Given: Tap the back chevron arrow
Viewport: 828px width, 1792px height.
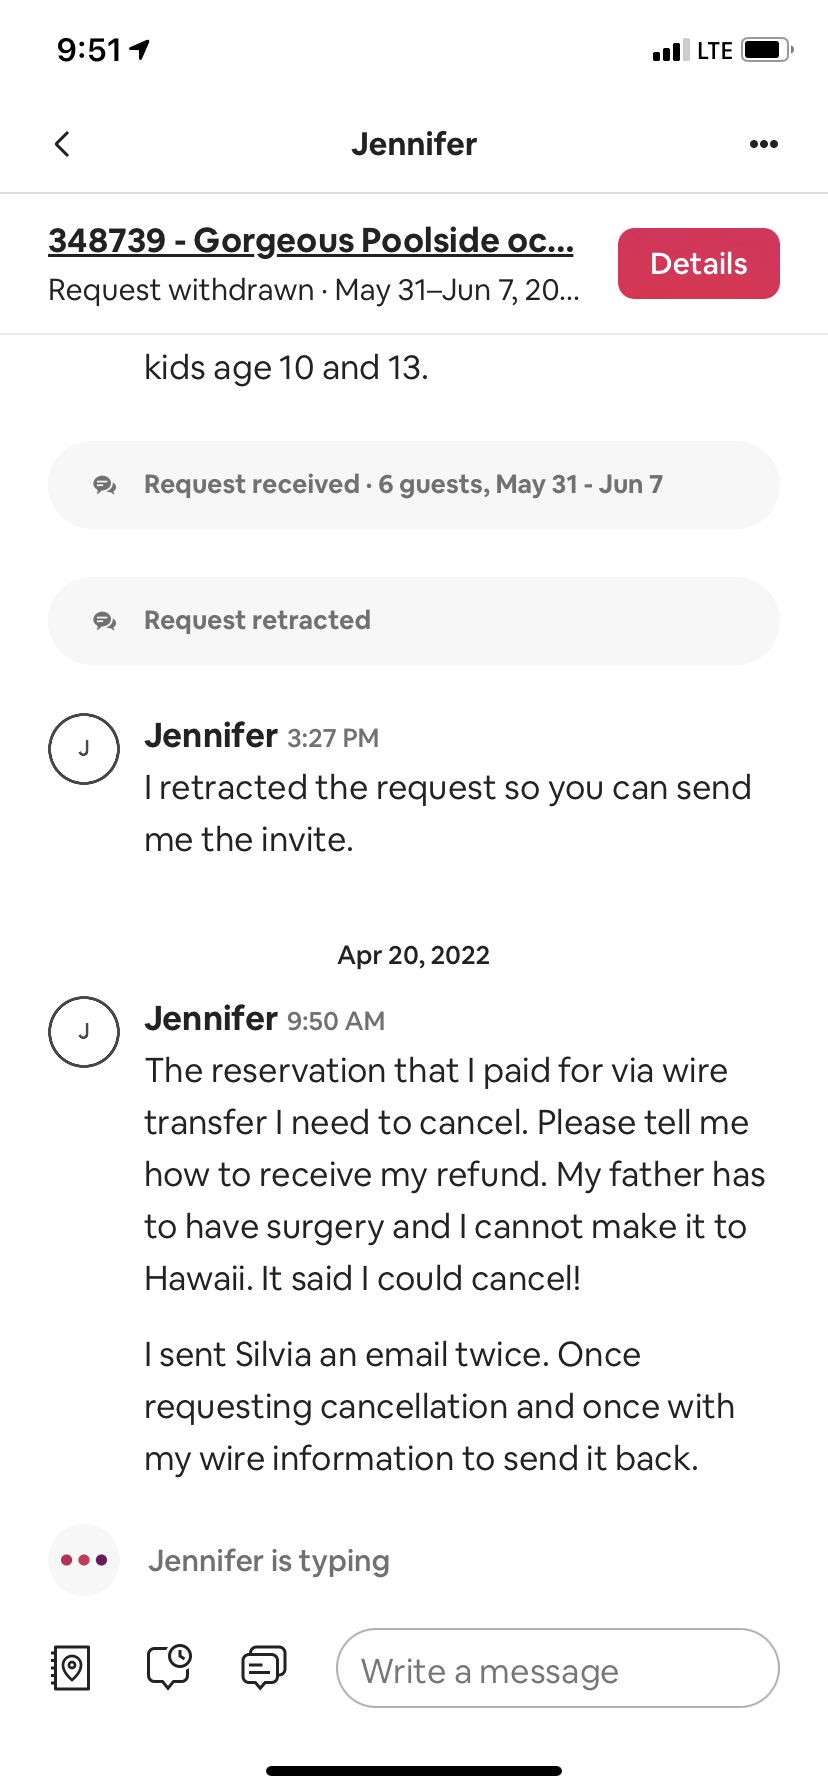Looking at the screenshot, I should (62, 144).
